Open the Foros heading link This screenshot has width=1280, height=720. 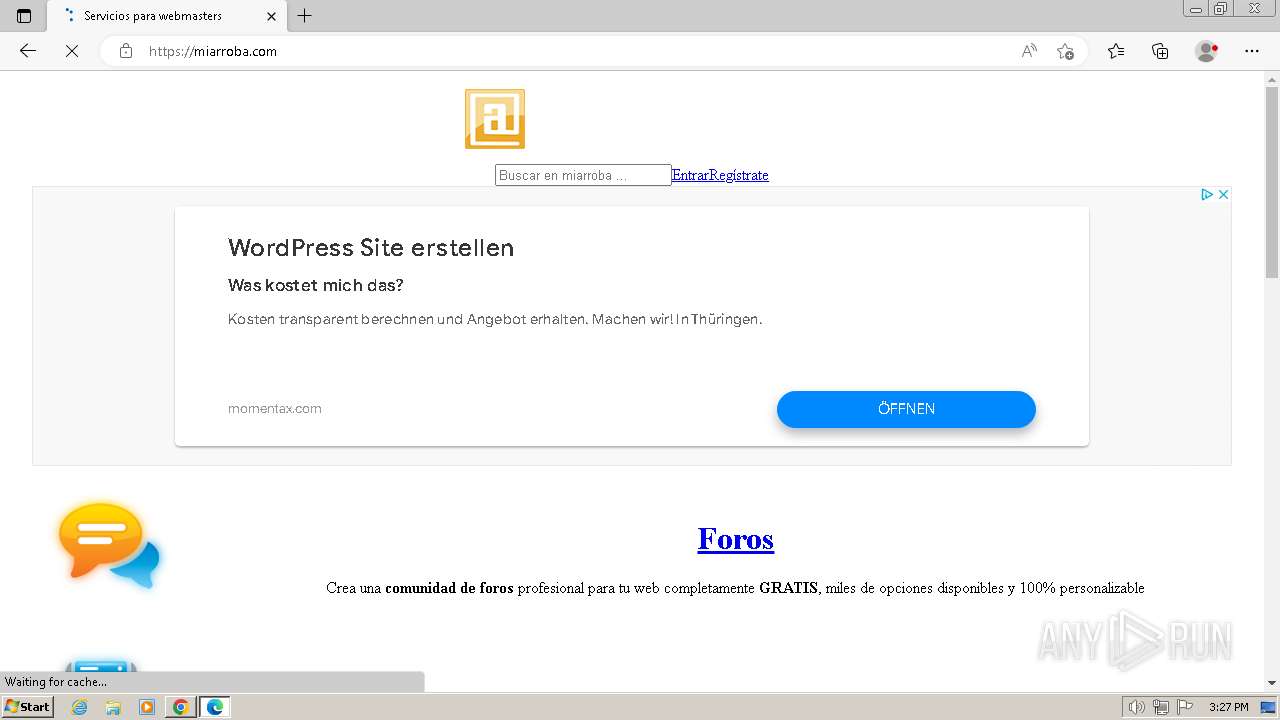[x=736, y=539]
